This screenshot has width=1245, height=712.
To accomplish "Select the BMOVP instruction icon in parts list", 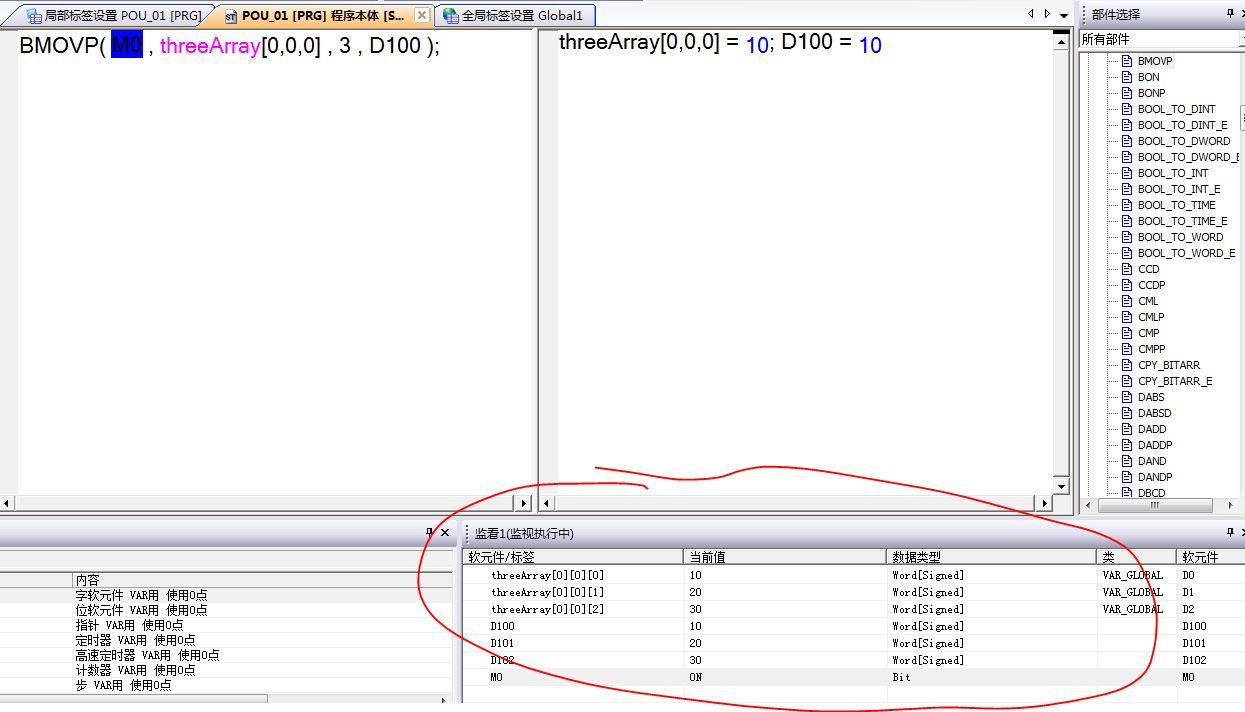I will [x=1126, y=61].
